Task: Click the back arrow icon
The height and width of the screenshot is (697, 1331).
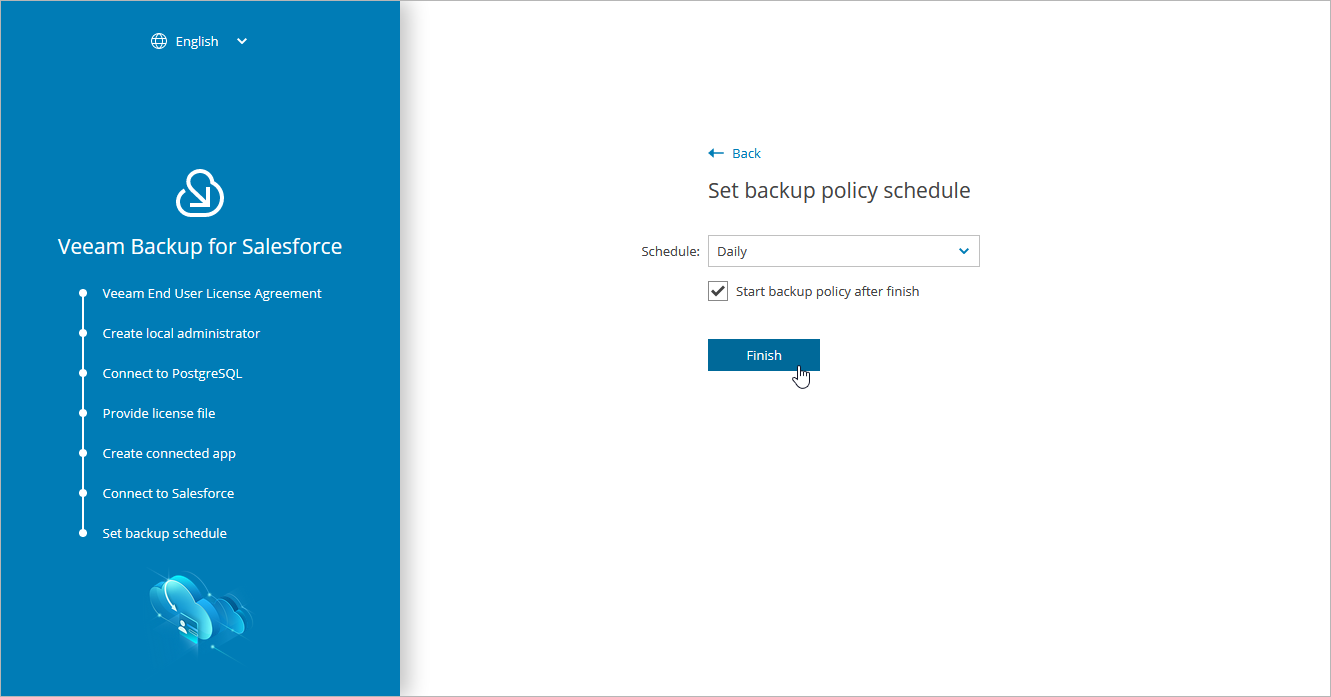Action: pyautogui.click(x=715, y=153)
